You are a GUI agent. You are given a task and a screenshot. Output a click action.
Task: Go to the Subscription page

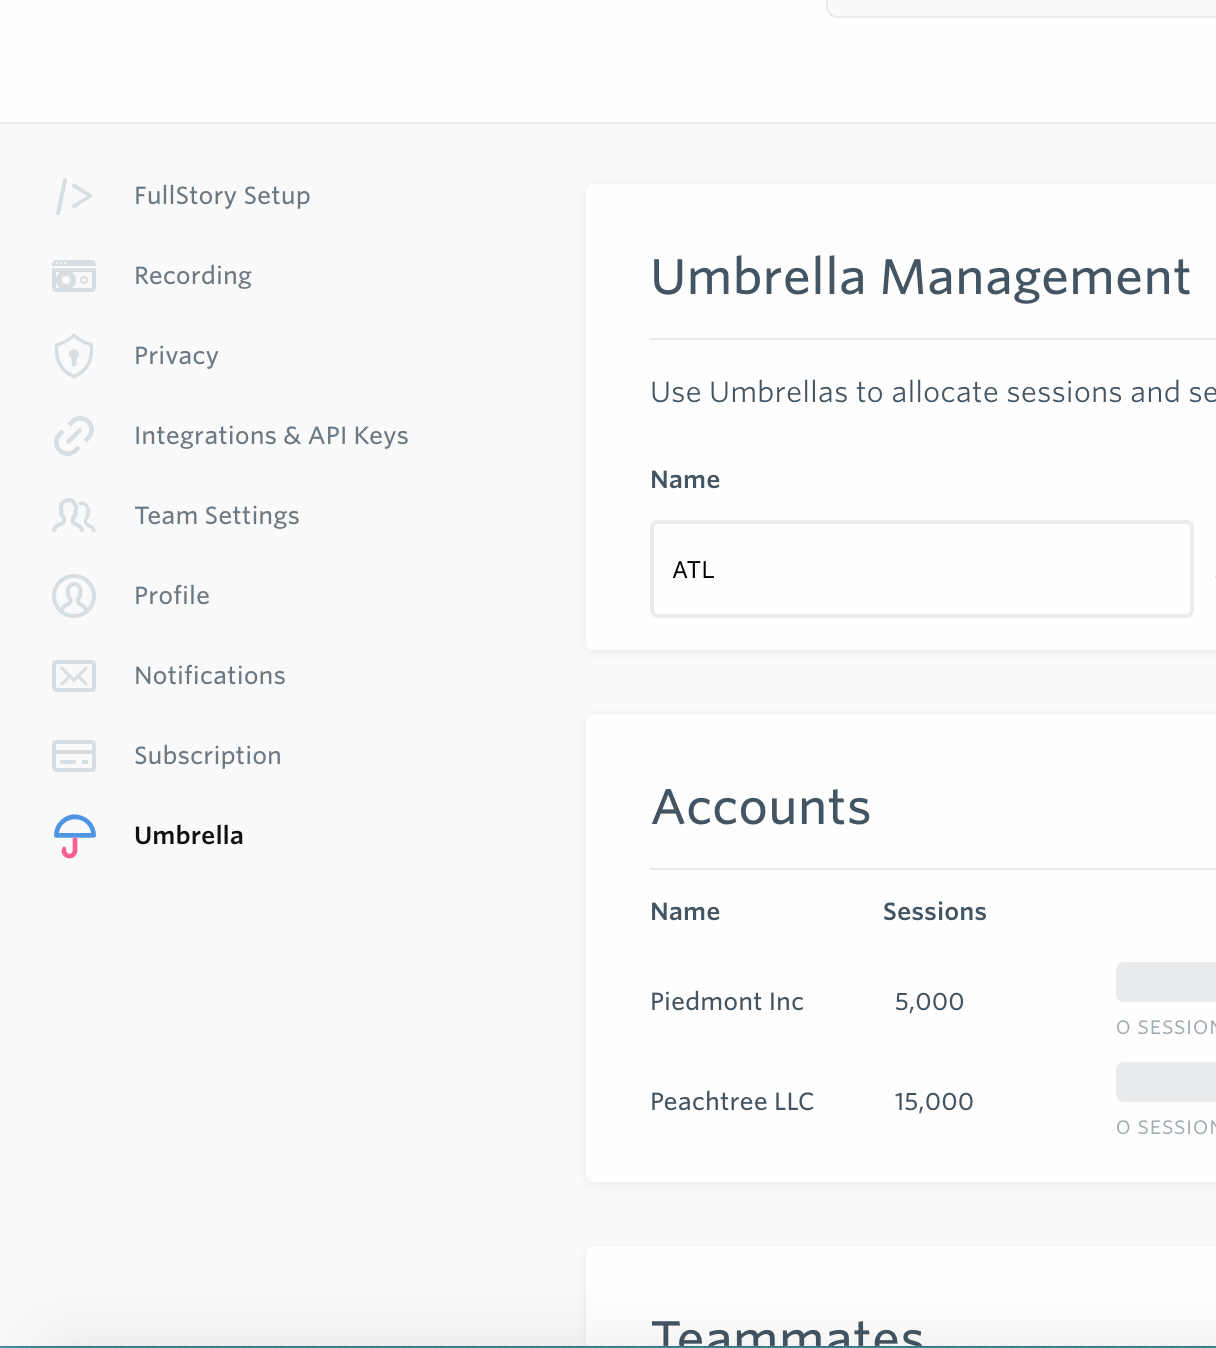(x=208, y=755)
